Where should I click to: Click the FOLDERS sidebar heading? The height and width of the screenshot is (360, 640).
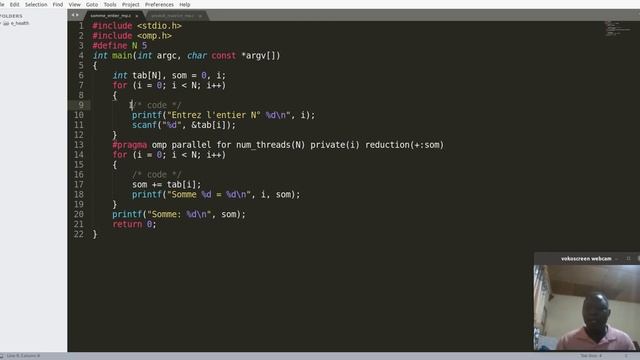pyautogui.click(x=11, y=16)
